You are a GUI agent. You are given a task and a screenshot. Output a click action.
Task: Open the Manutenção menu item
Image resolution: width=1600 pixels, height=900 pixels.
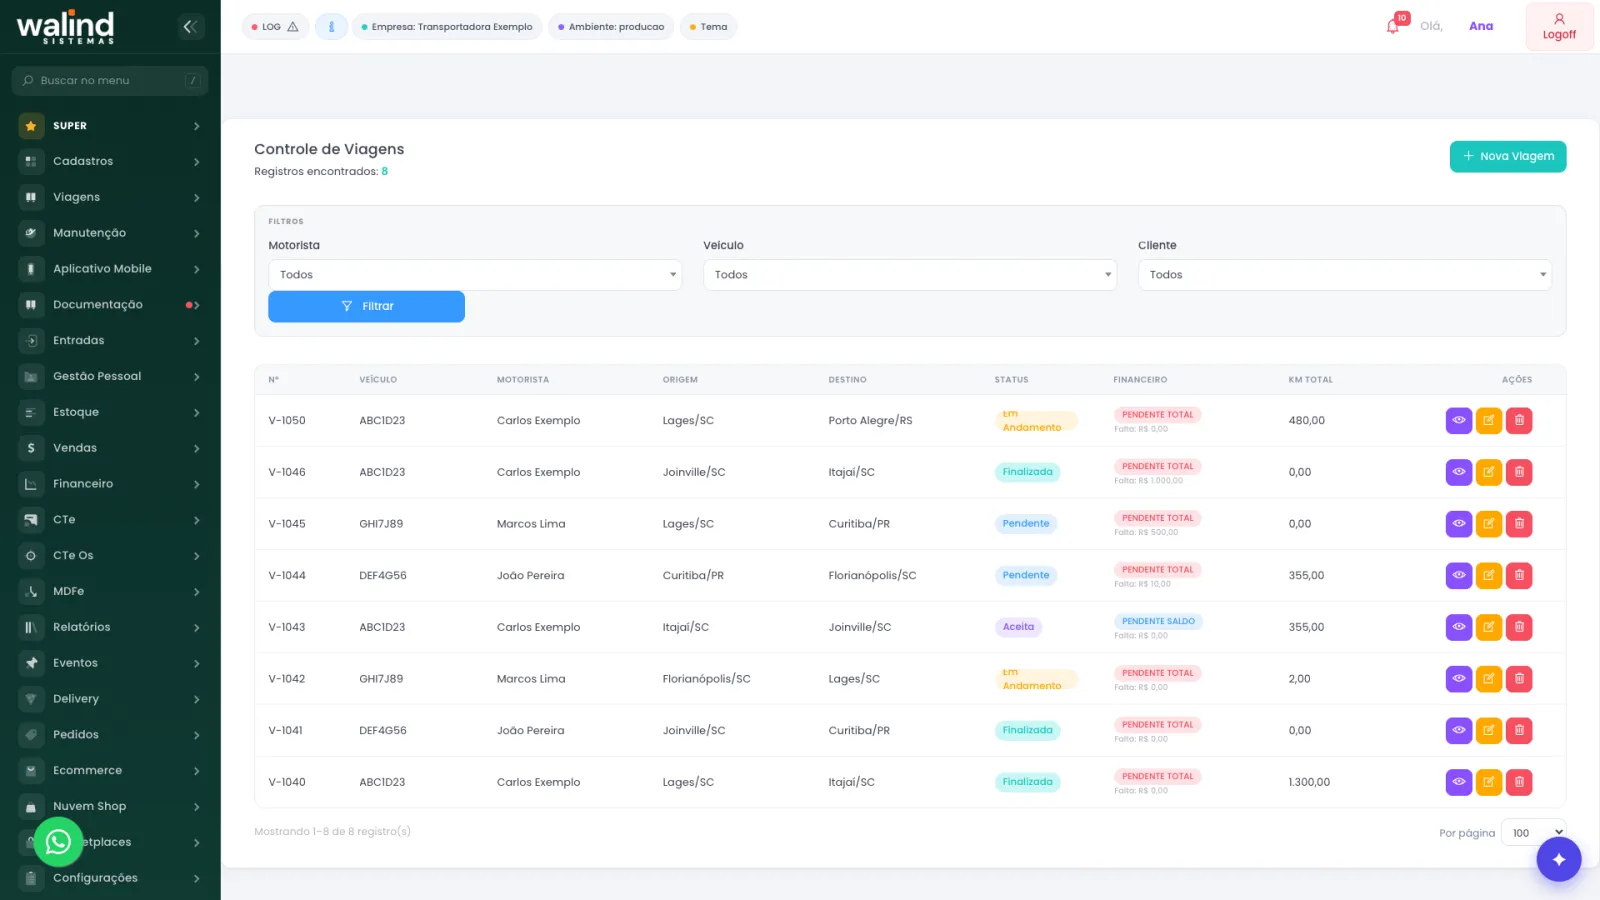click(110, 233)
